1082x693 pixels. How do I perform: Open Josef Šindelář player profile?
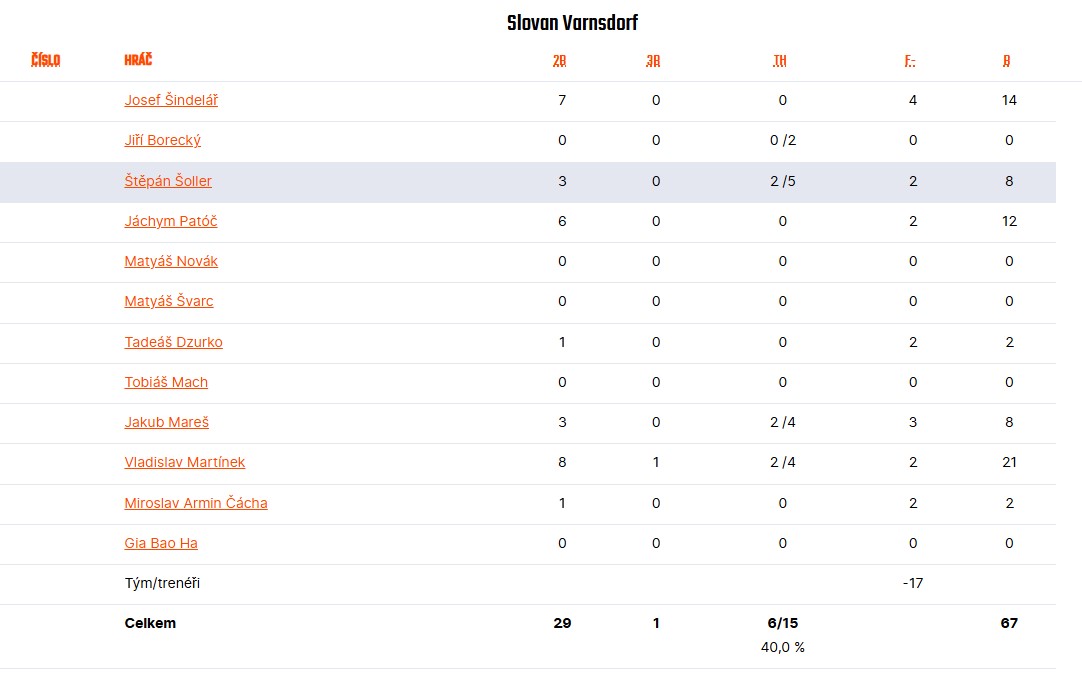[171, 100]
